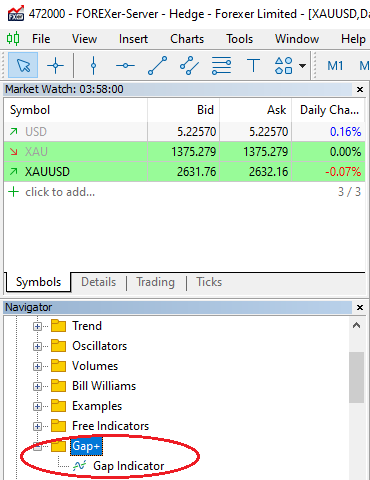Choose the vertical line drawing tool
The width and height of the screenshot is (370, 480).
click(x=94, y=65)
